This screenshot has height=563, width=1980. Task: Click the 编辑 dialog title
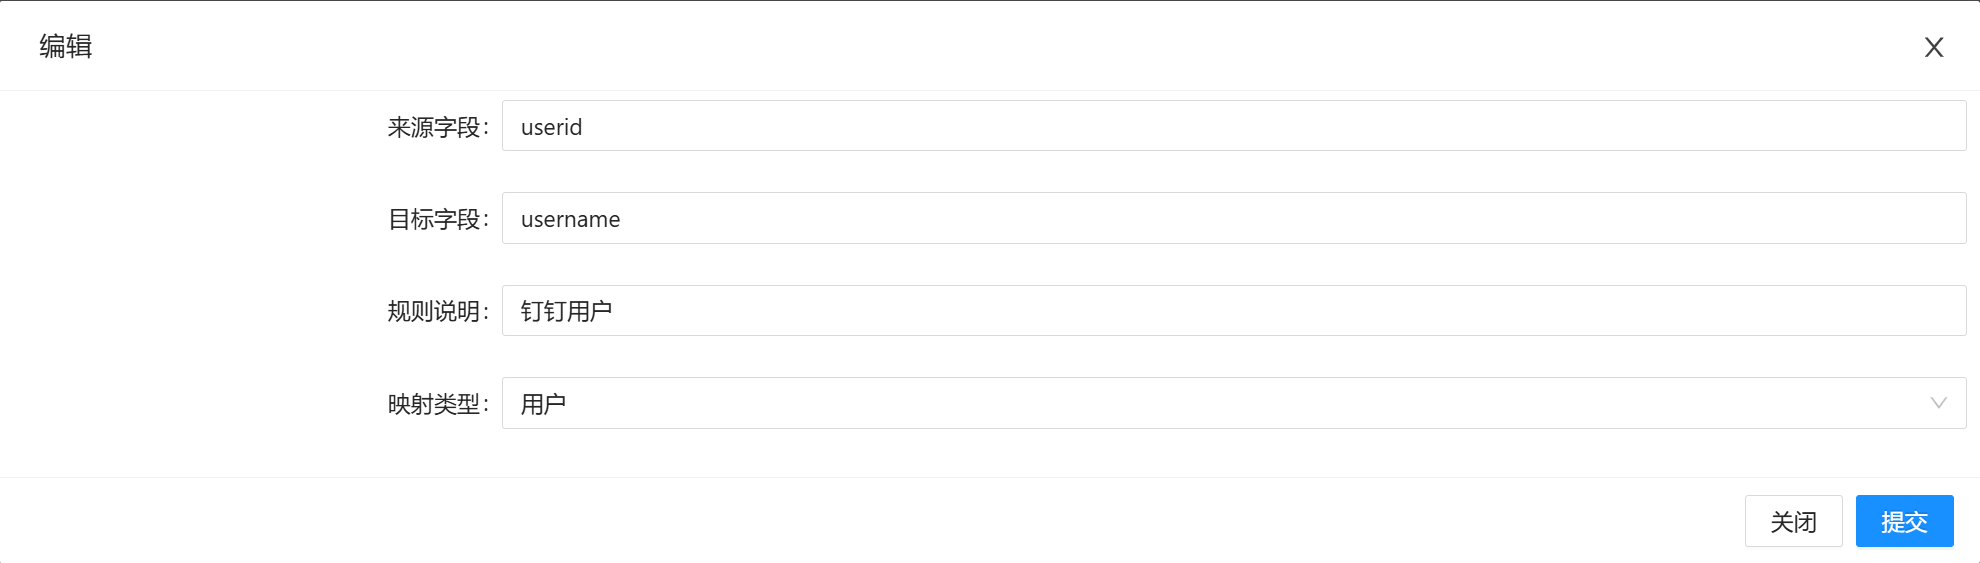click(x=66, y=46)
